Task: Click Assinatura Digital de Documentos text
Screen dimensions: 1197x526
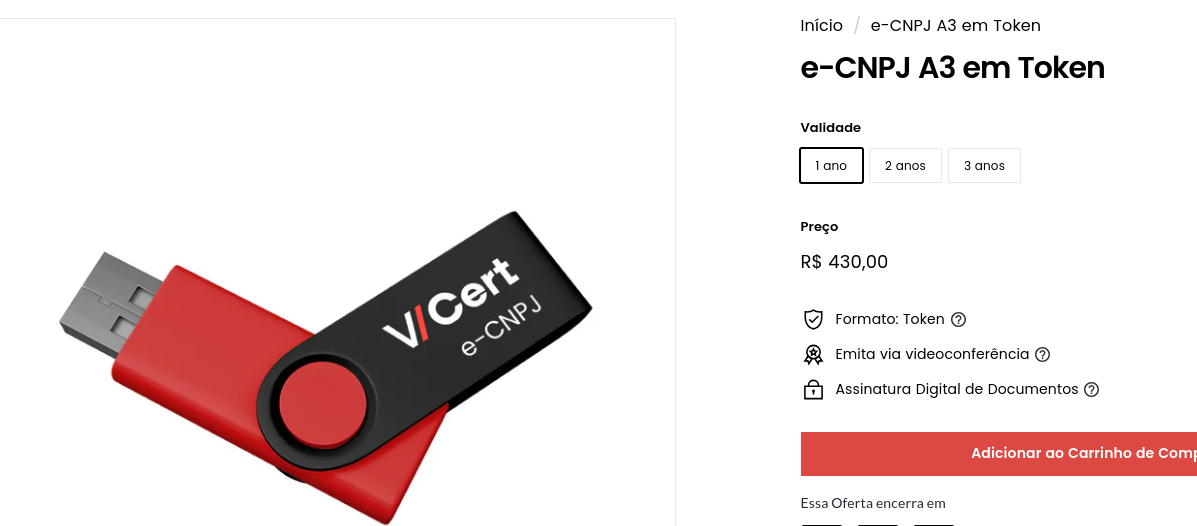Action: (x=957, y=389)
